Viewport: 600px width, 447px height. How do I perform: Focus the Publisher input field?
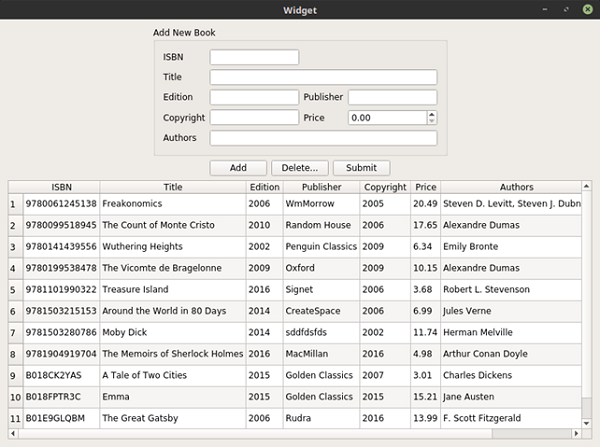click(393, 97)
